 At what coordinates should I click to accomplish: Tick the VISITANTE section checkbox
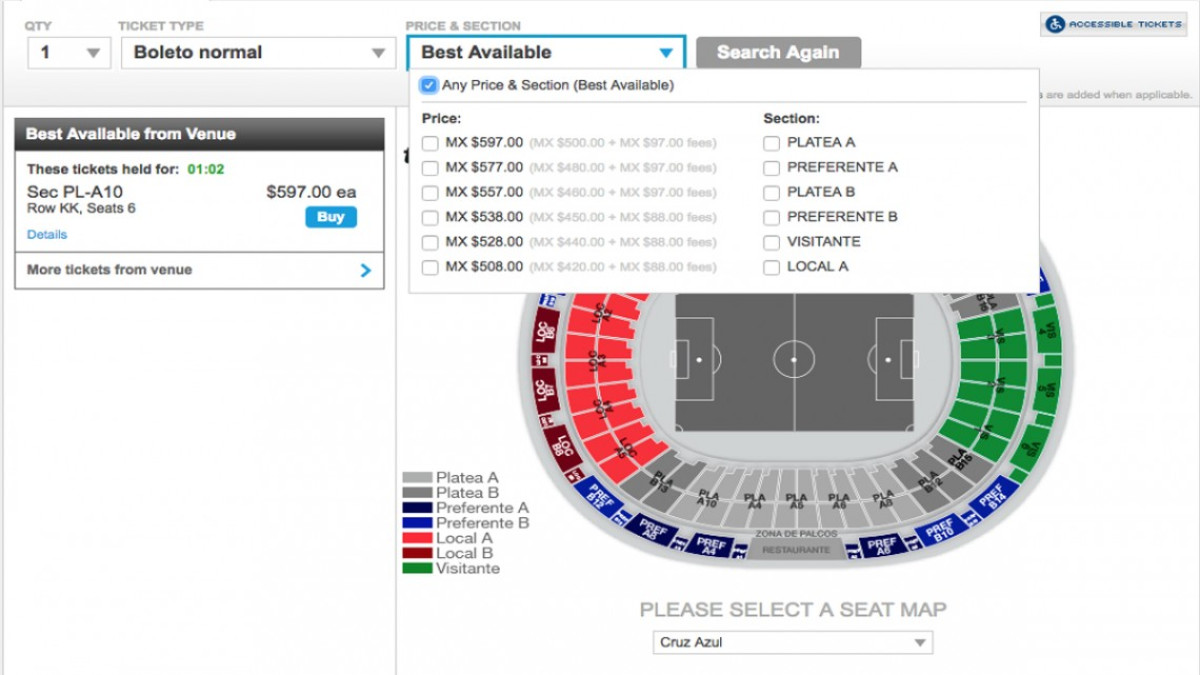coord(771,242)
